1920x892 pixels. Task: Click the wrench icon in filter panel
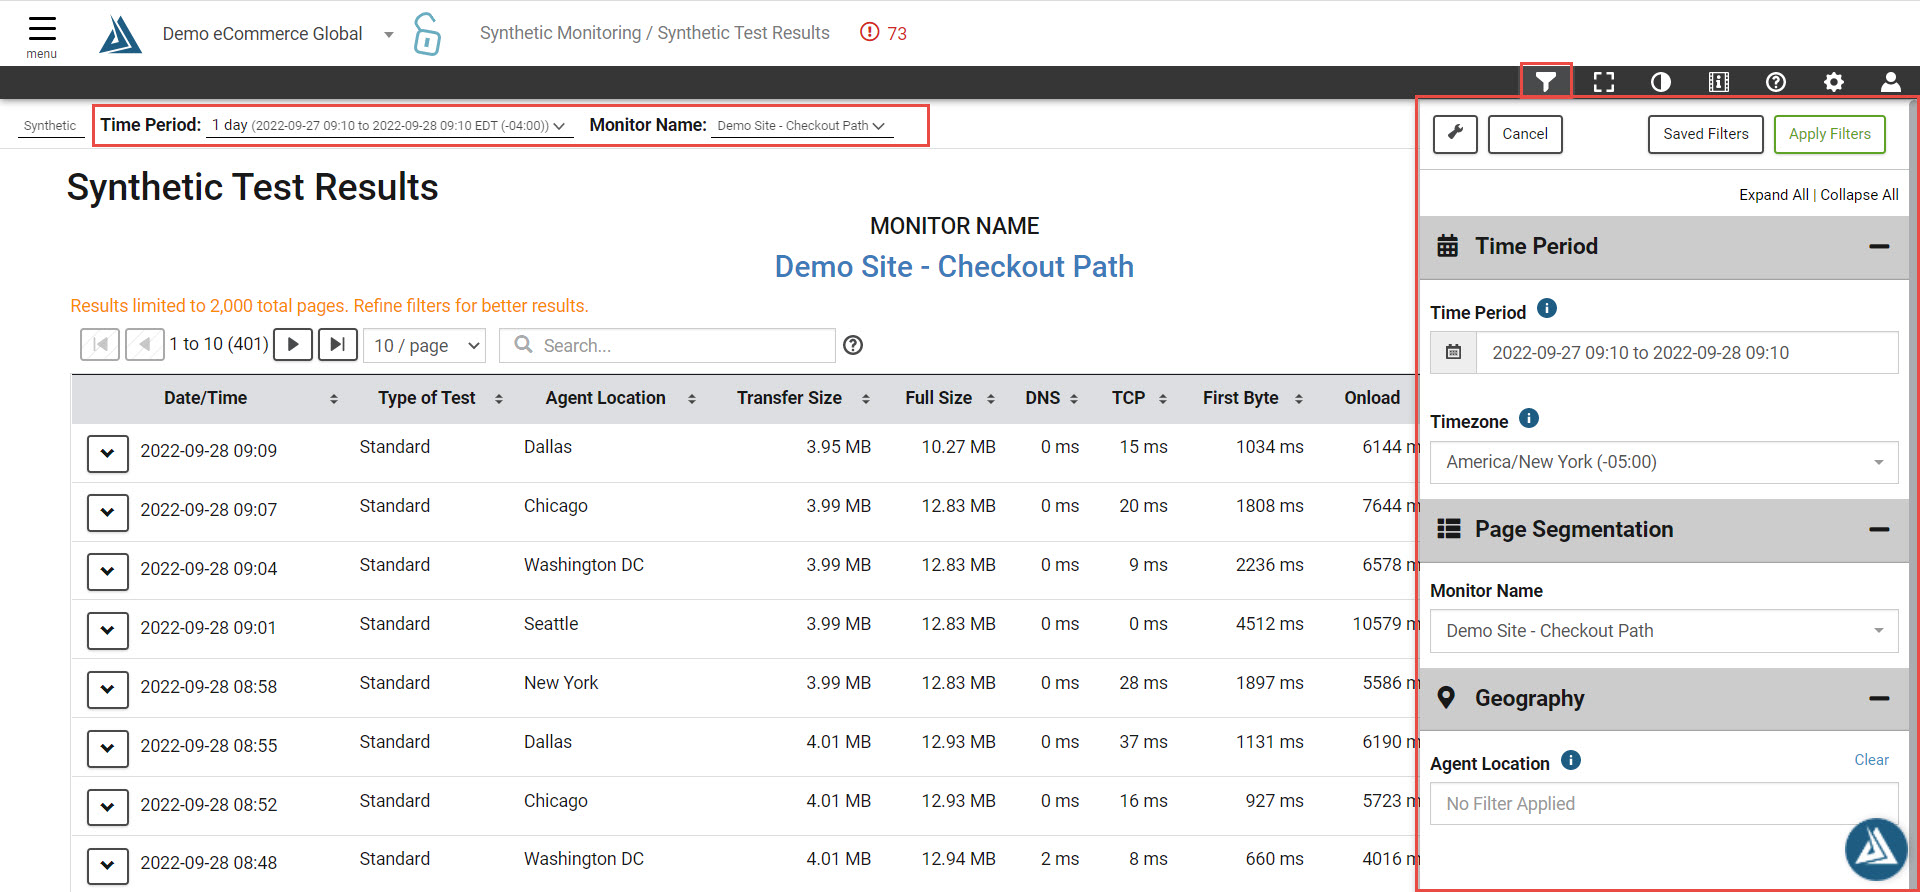coord(1455,134)
